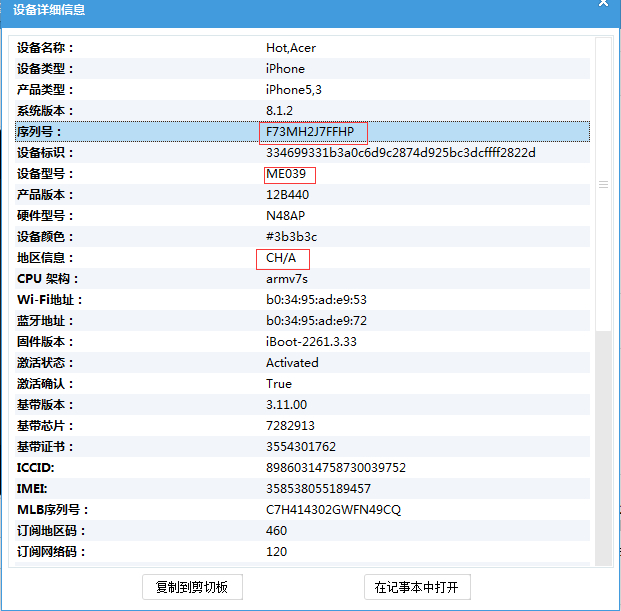Select the ICCID value 89860314758730039752

pos(335,468)
